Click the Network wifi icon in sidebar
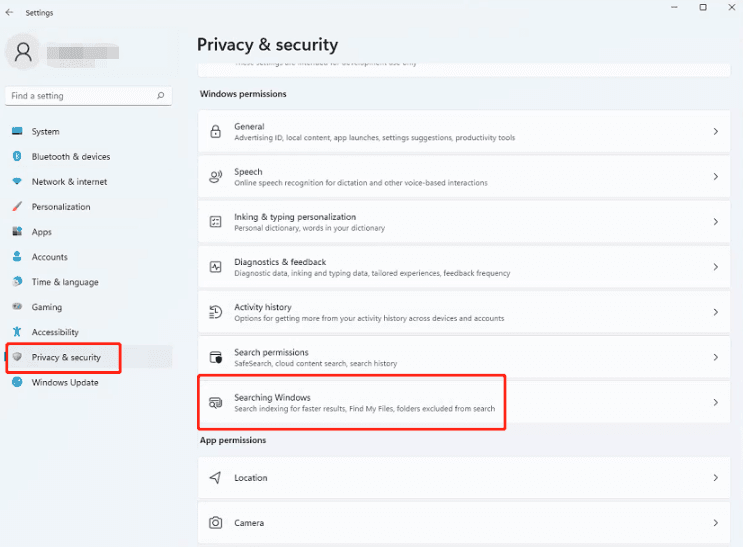The height and width of the screenshot is (547, 743). click(x=17, y=182)
